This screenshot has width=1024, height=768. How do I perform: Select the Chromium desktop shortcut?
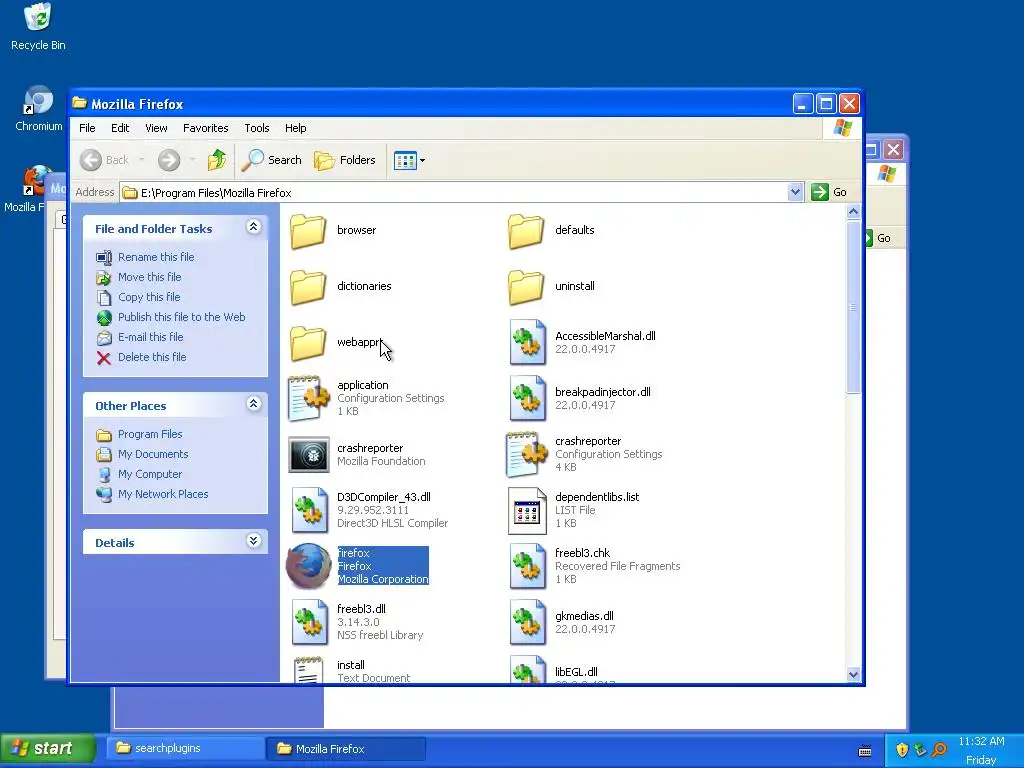[39, 108]
